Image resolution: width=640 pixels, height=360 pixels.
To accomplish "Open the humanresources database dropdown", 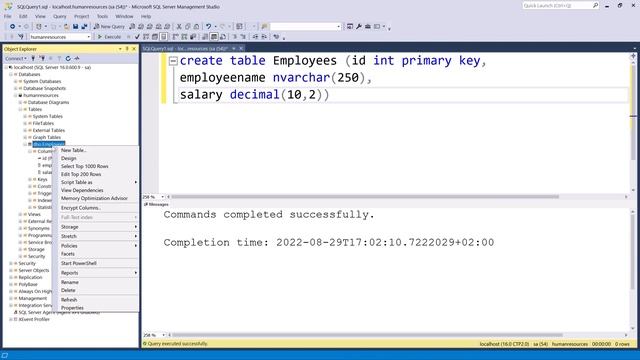I will tap(60, 37).
